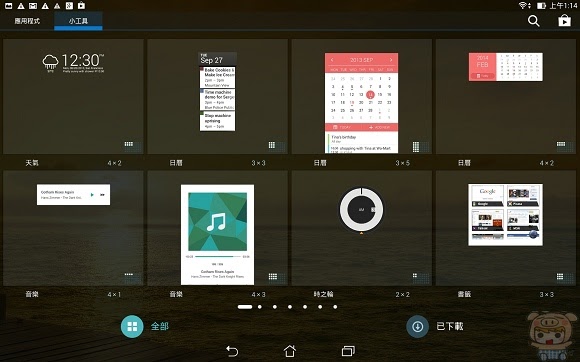Switch to the 小工具 tab

(x=78, y=21)
